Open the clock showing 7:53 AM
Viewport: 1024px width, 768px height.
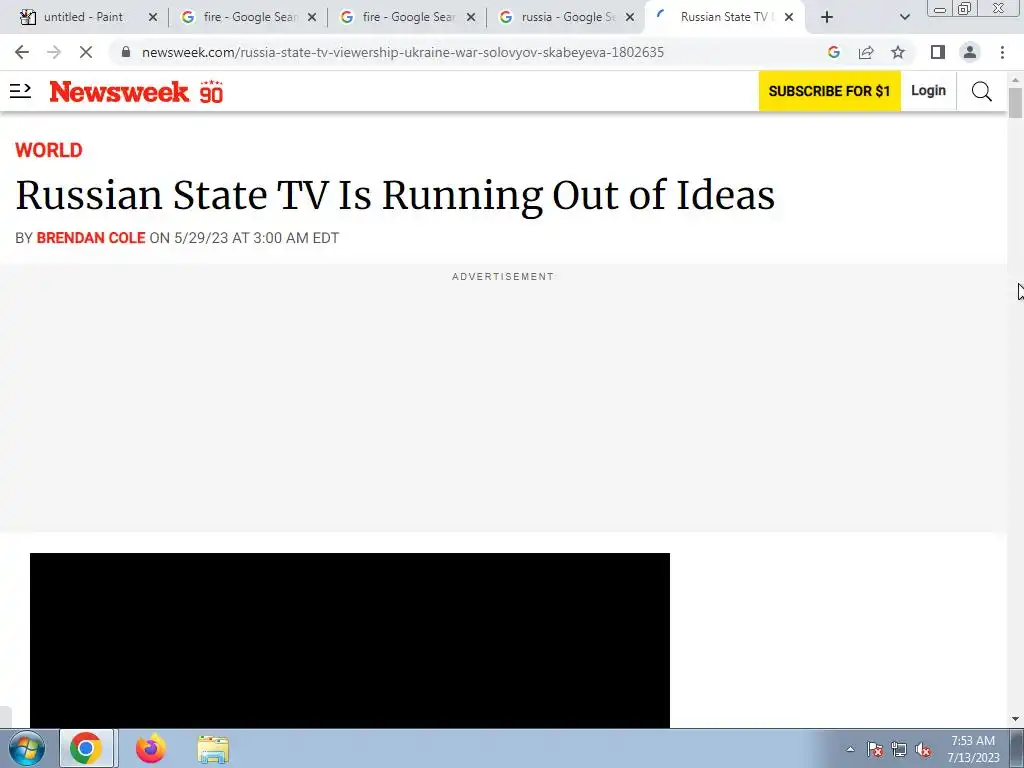coord(973,749)
